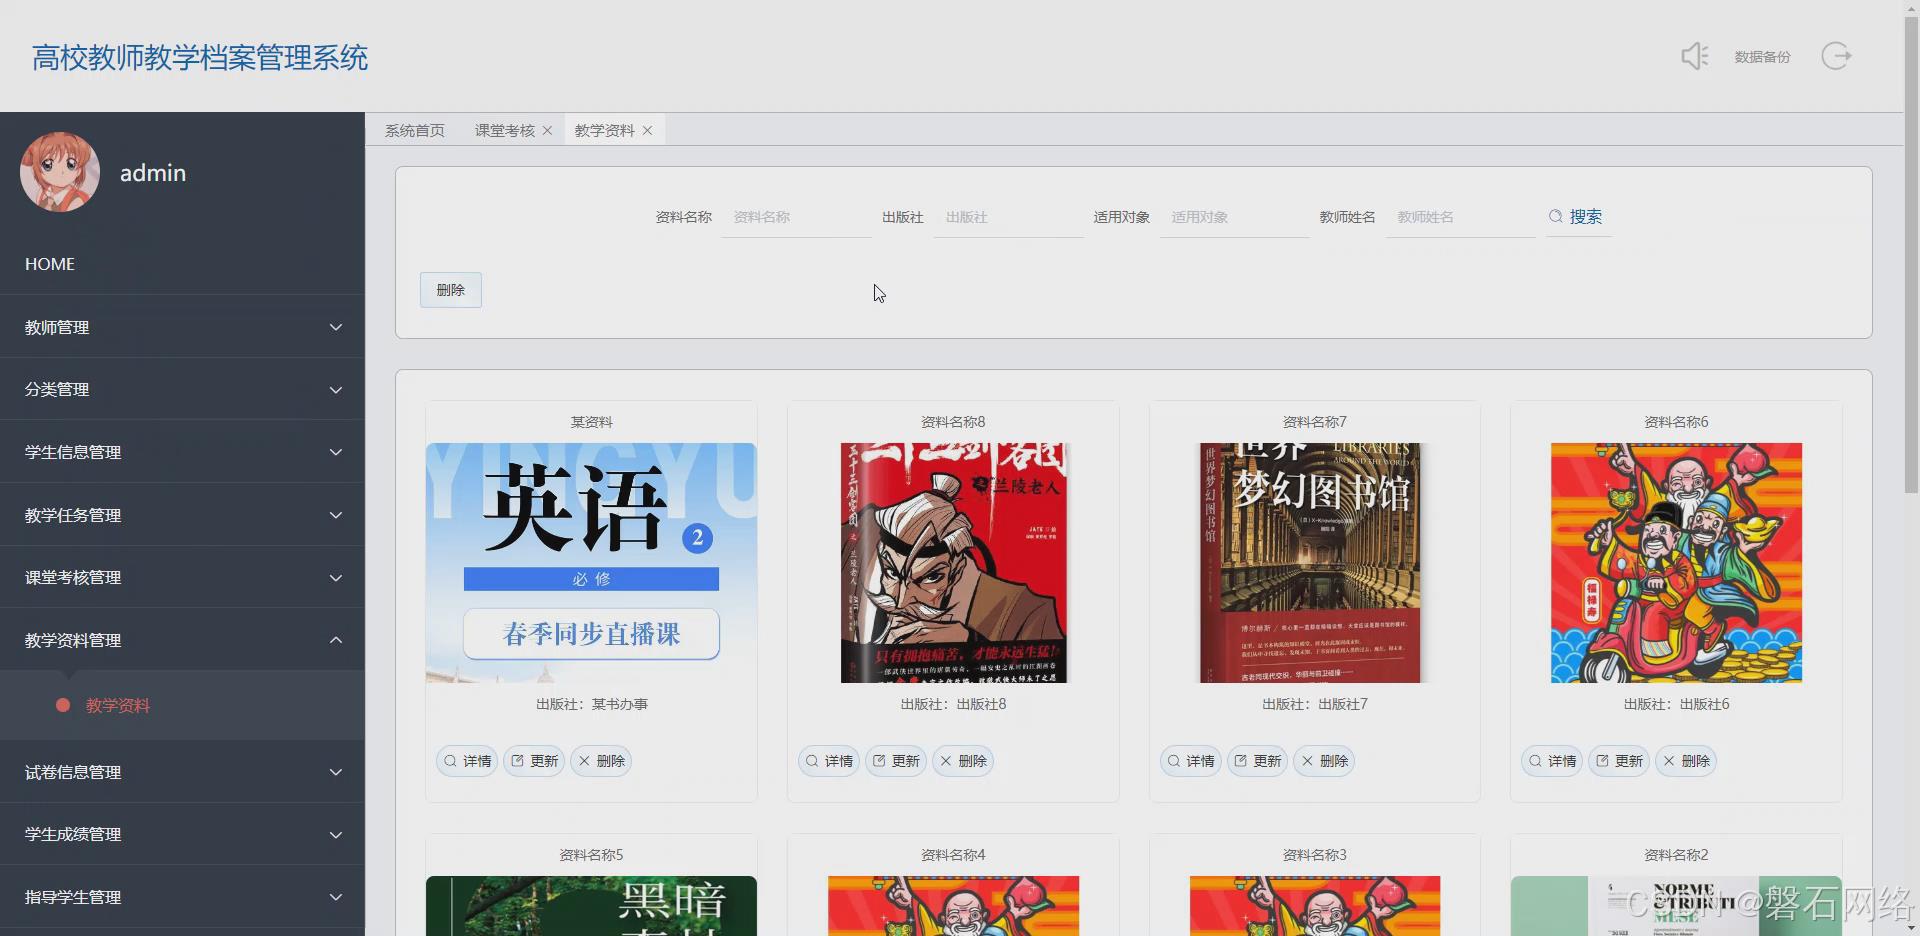
Task: Expand the 课堂考核管理 menu
Action: [182, 577]
